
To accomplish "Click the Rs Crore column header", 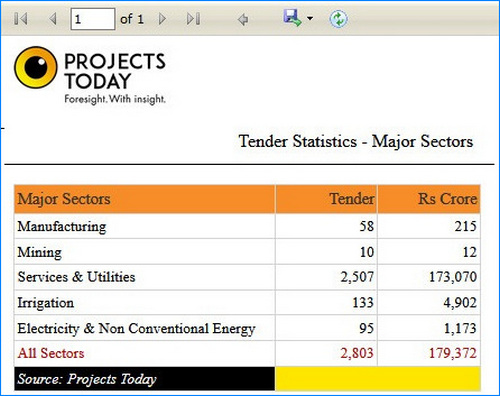I will pos(429,199).
